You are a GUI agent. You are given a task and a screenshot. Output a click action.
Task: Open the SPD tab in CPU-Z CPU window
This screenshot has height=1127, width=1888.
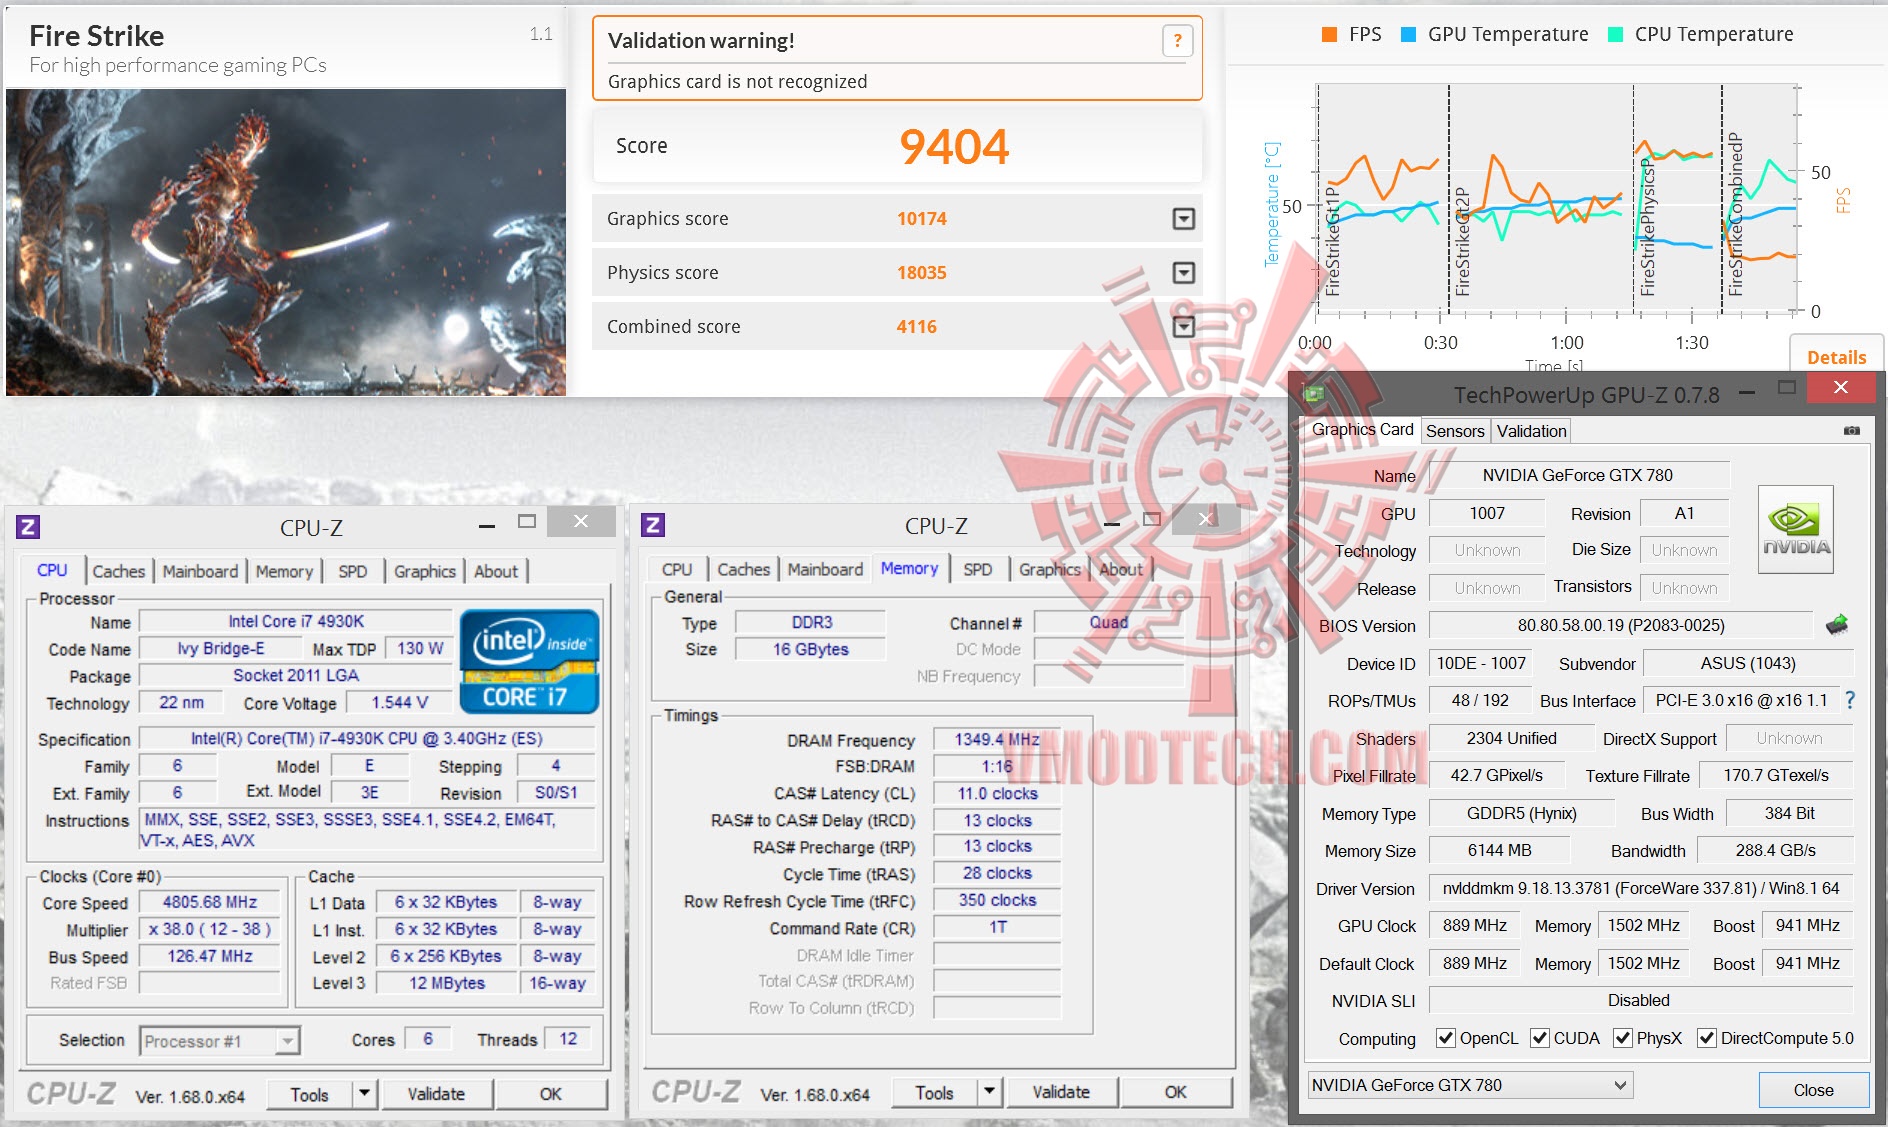click(353, 571)
